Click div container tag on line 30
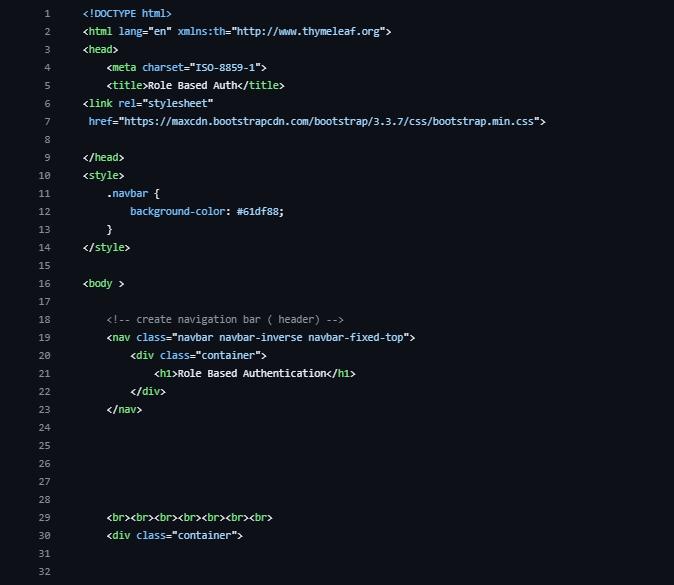Viewport: 674px width, 585px height. pos(175,536)
